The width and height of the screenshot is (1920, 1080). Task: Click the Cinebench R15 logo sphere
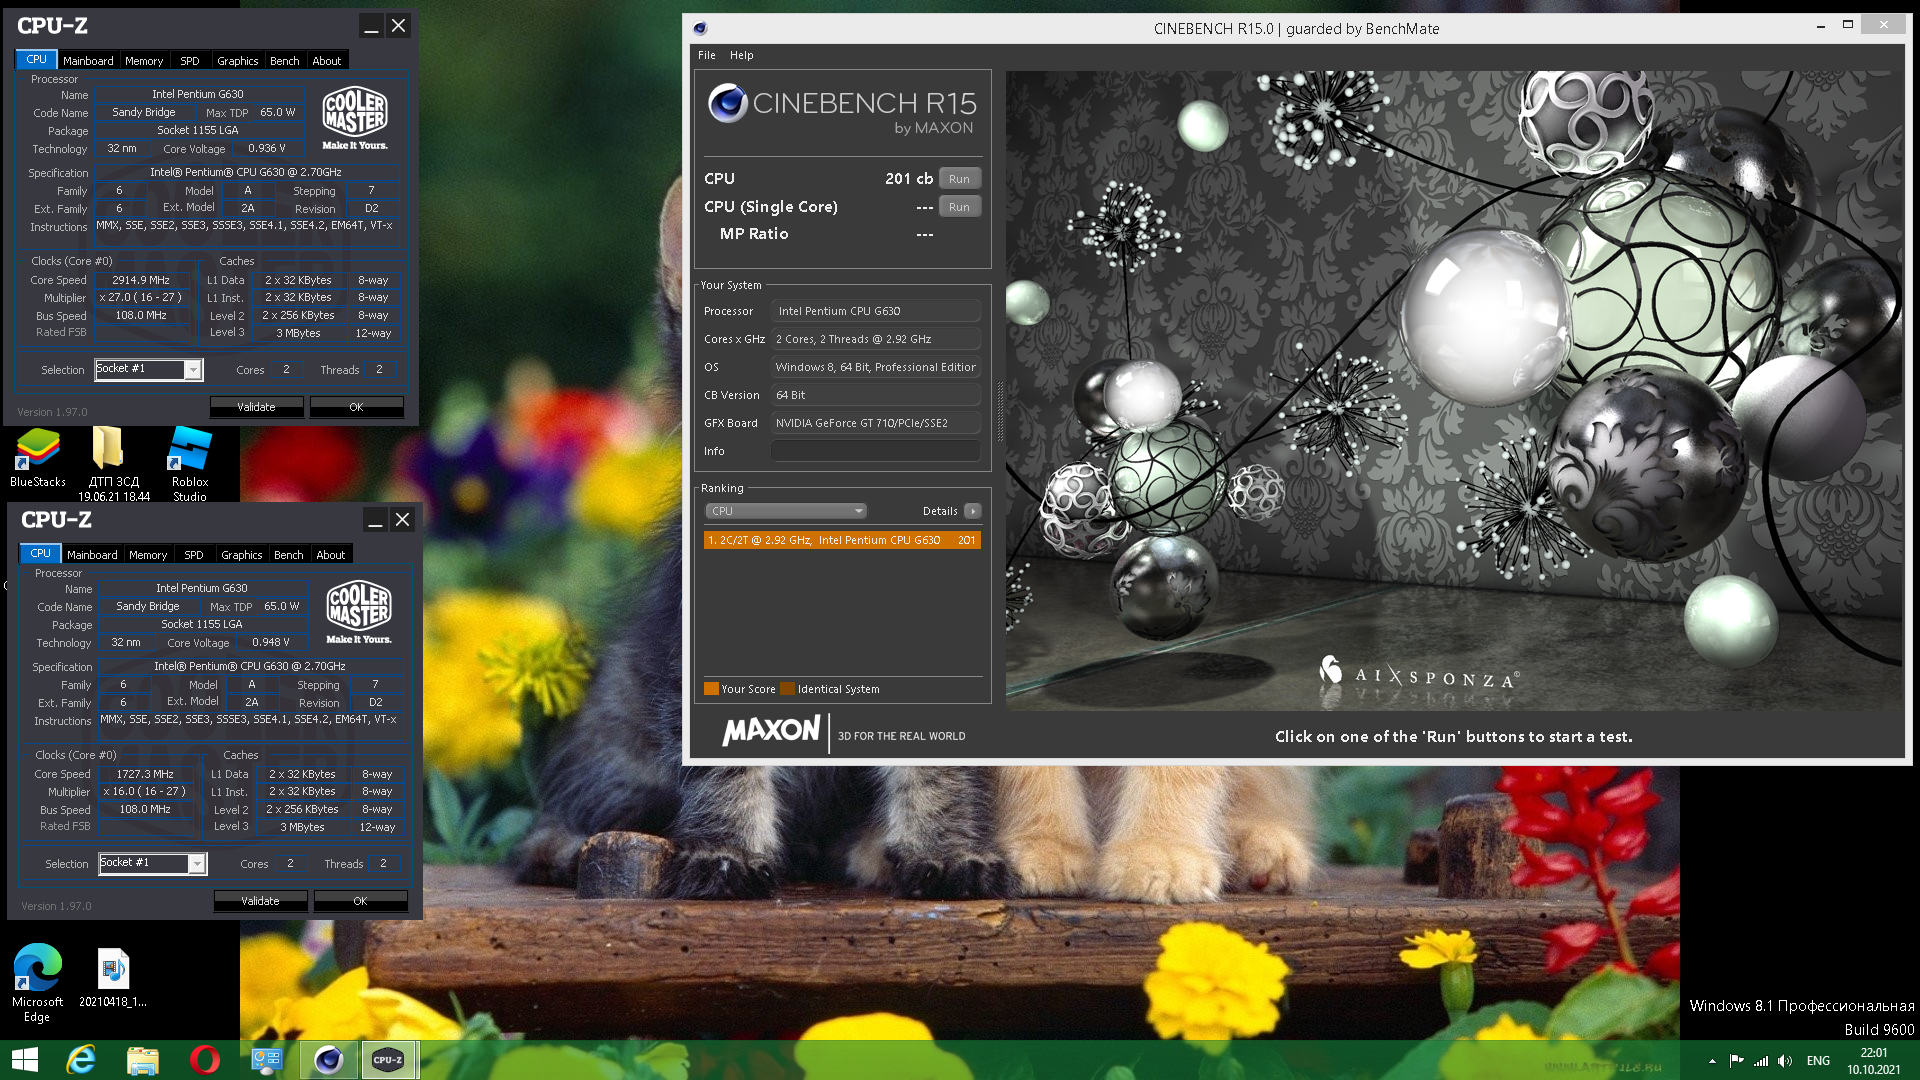[727, 104]
